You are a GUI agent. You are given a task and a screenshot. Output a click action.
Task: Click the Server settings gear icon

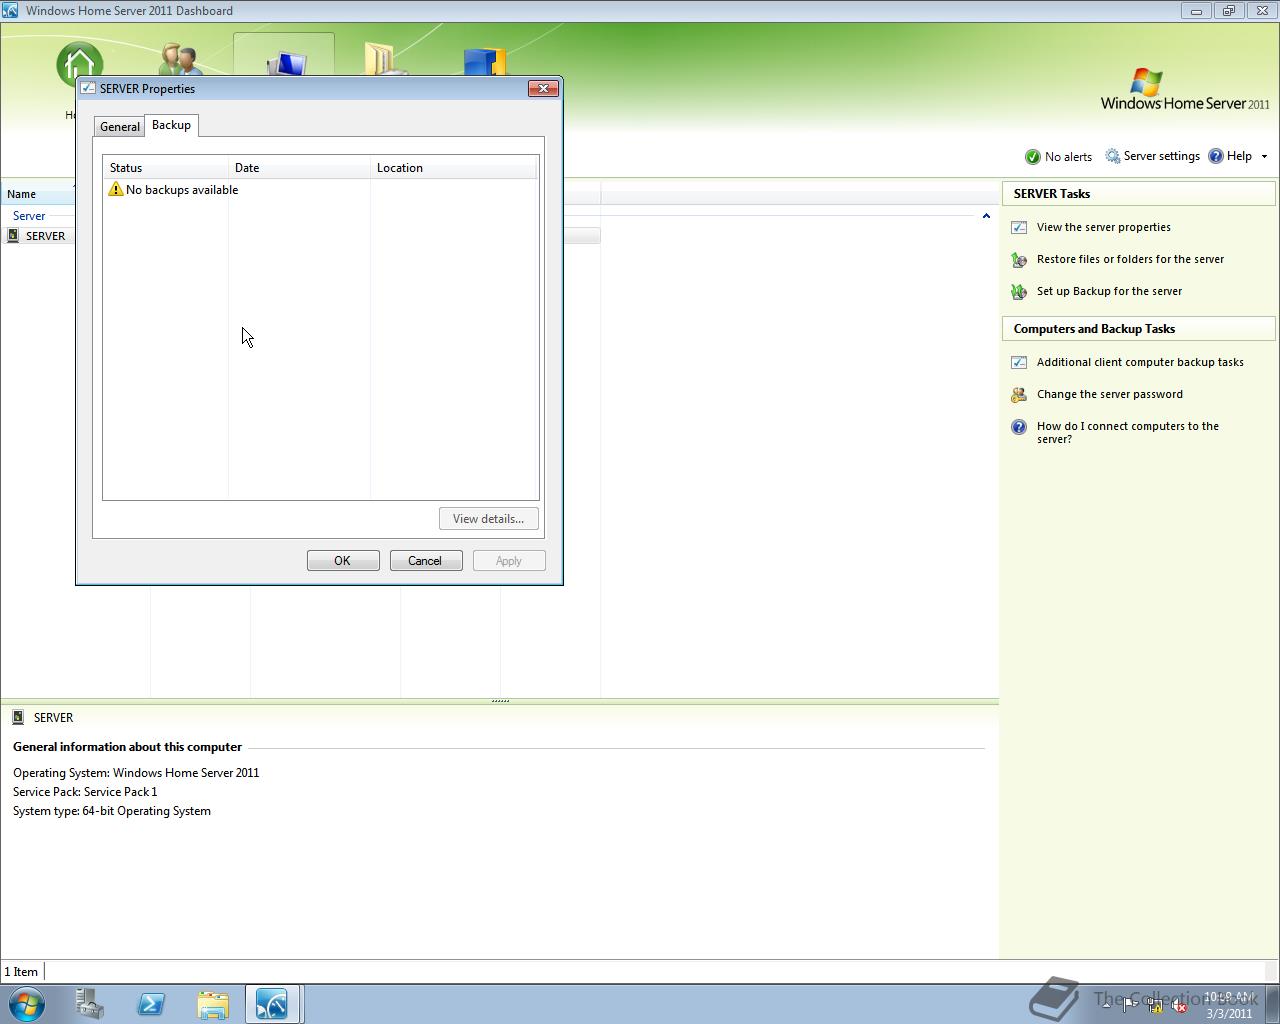pos(1113,156)
